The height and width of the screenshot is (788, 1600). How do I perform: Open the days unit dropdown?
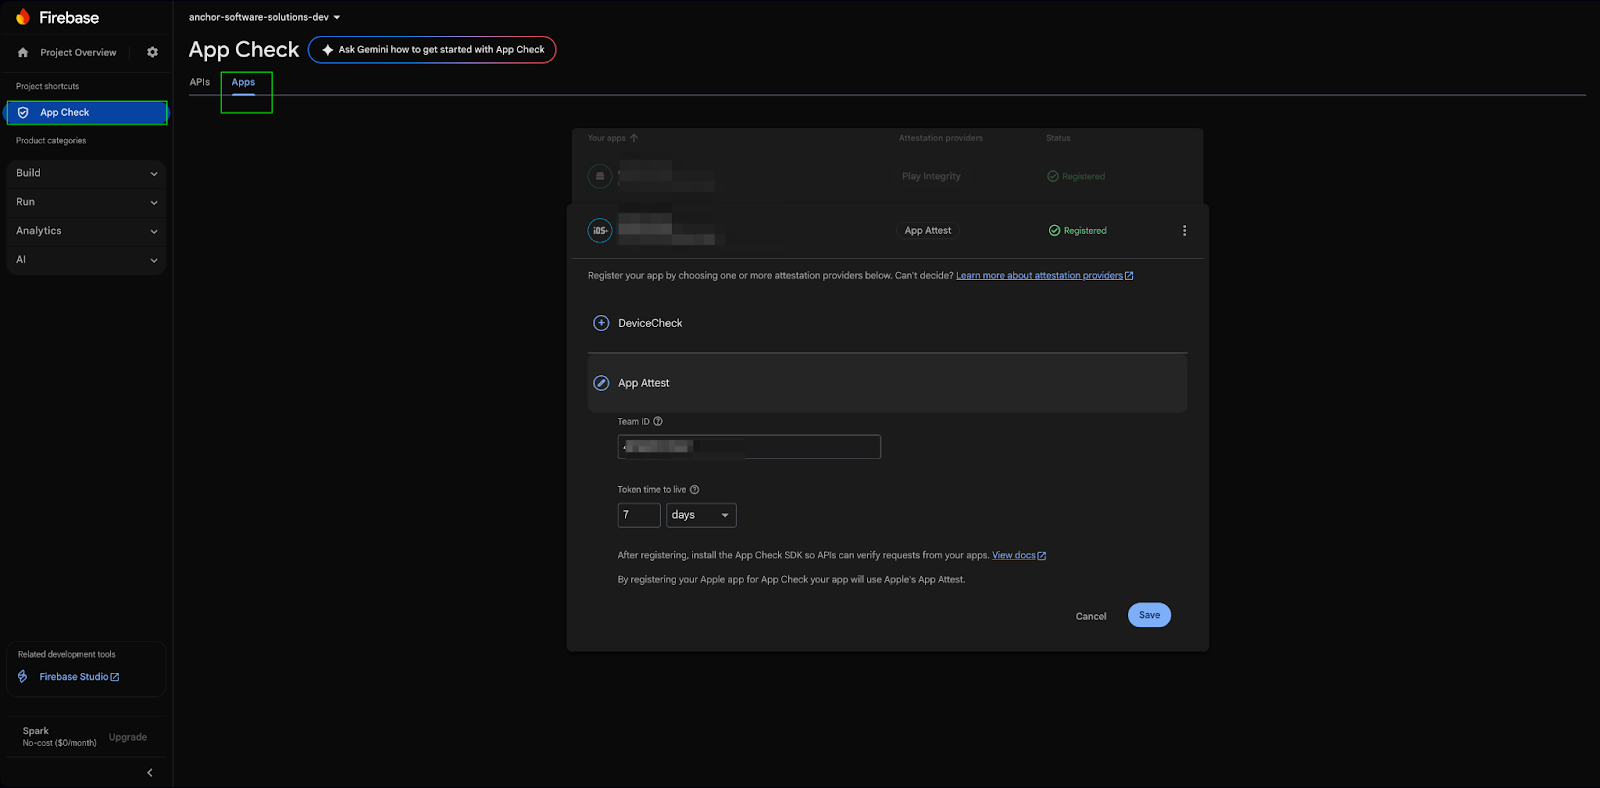(x=701, y=515)
